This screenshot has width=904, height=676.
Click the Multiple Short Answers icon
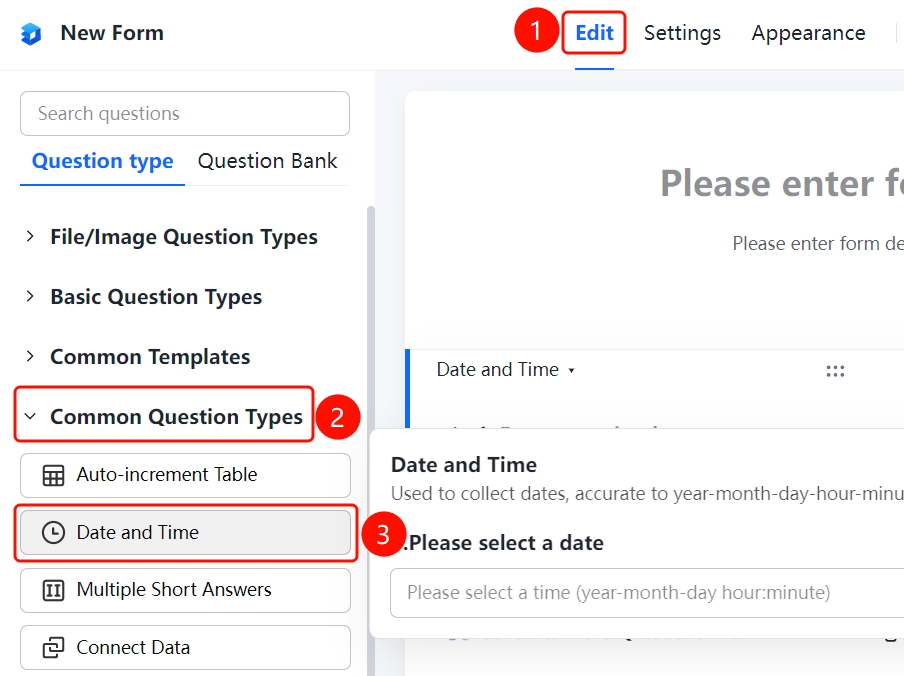click(53, 590)
